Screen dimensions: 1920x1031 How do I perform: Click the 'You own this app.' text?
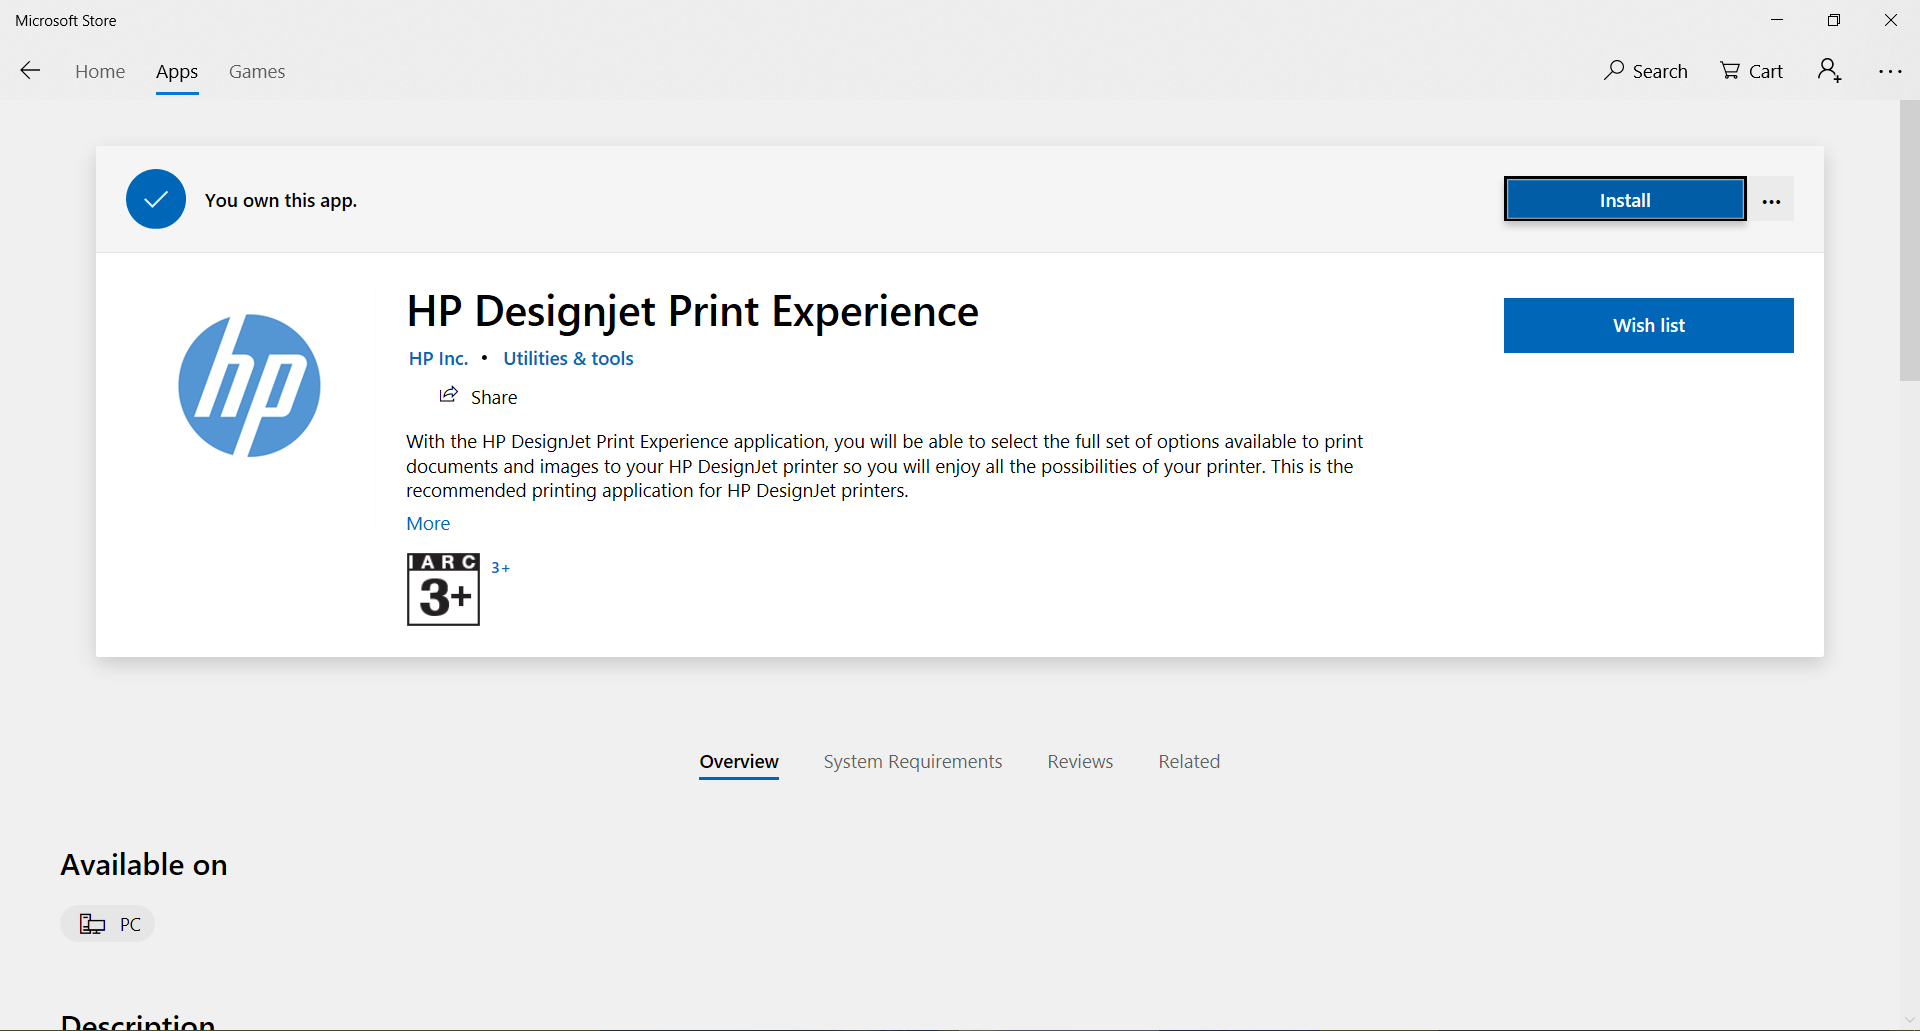coord(281,200)
